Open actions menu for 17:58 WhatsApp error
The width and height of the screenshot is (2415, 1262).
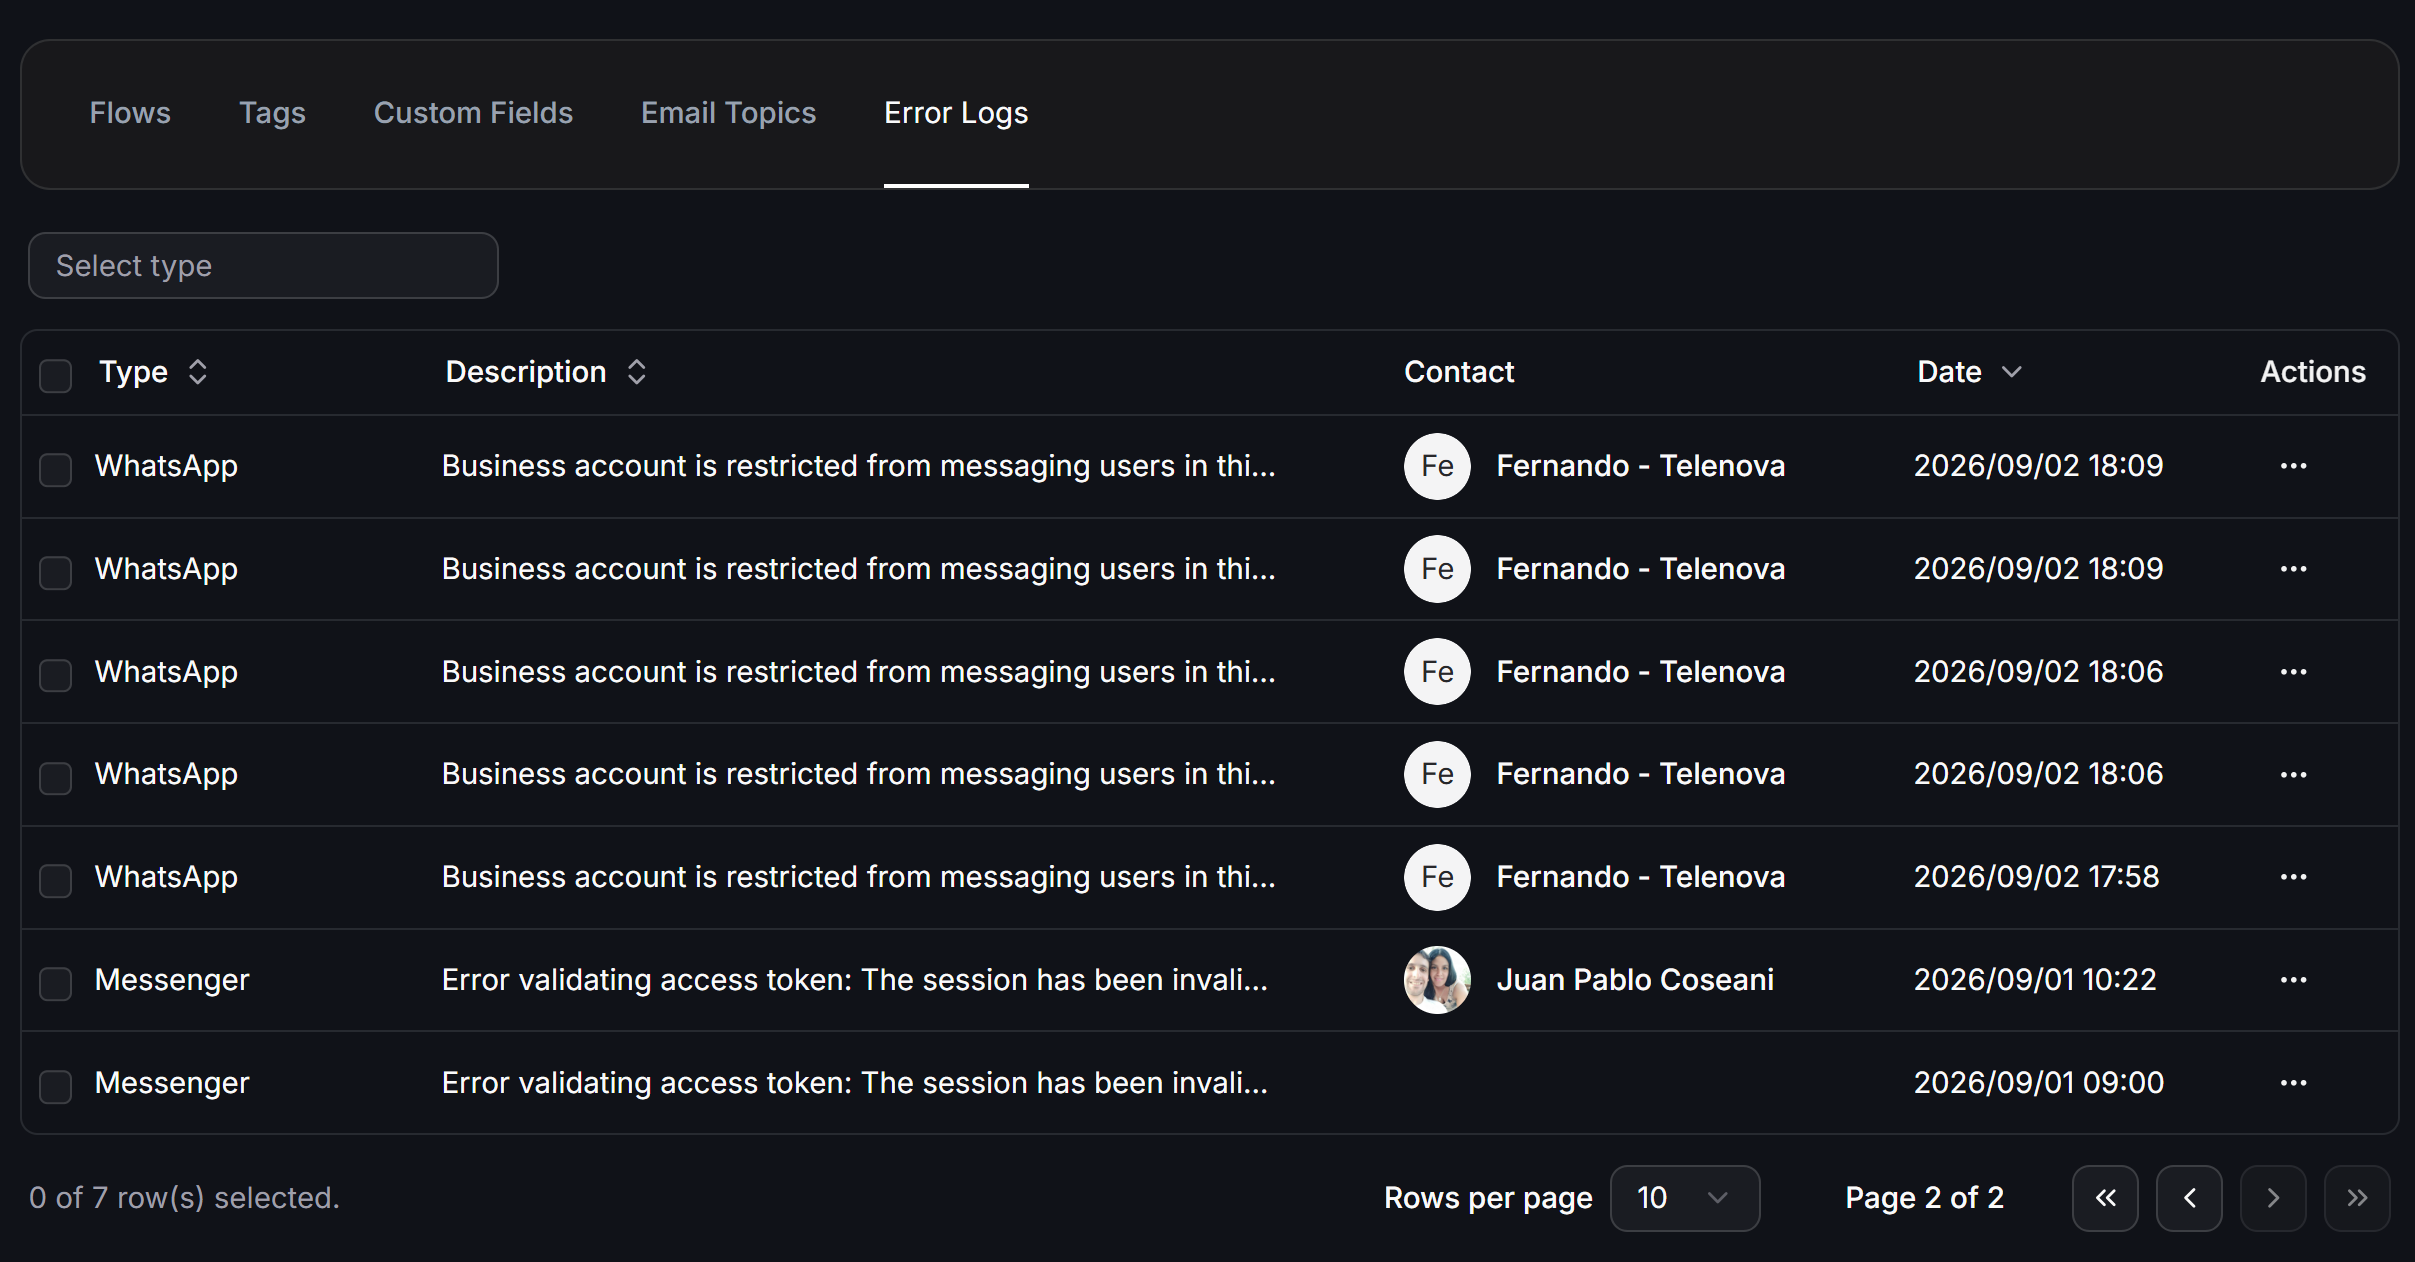click(2293, 877)
